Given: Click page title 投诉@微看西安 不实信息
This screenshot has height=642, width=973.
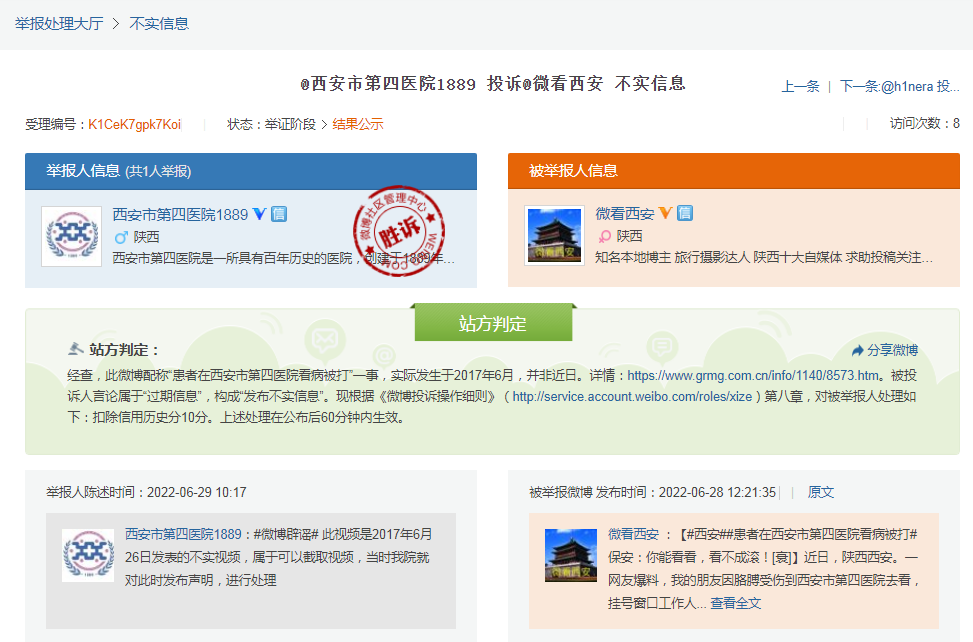Looking at the screenshot, I should pyautogui.click(x=493, y=84).
